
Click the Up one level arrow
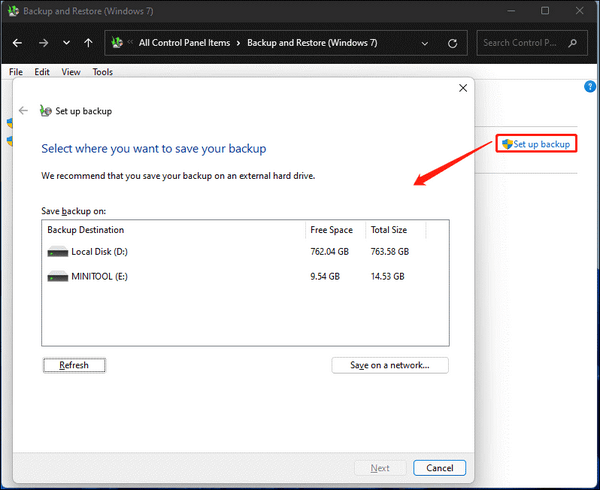tap(89, 43)
